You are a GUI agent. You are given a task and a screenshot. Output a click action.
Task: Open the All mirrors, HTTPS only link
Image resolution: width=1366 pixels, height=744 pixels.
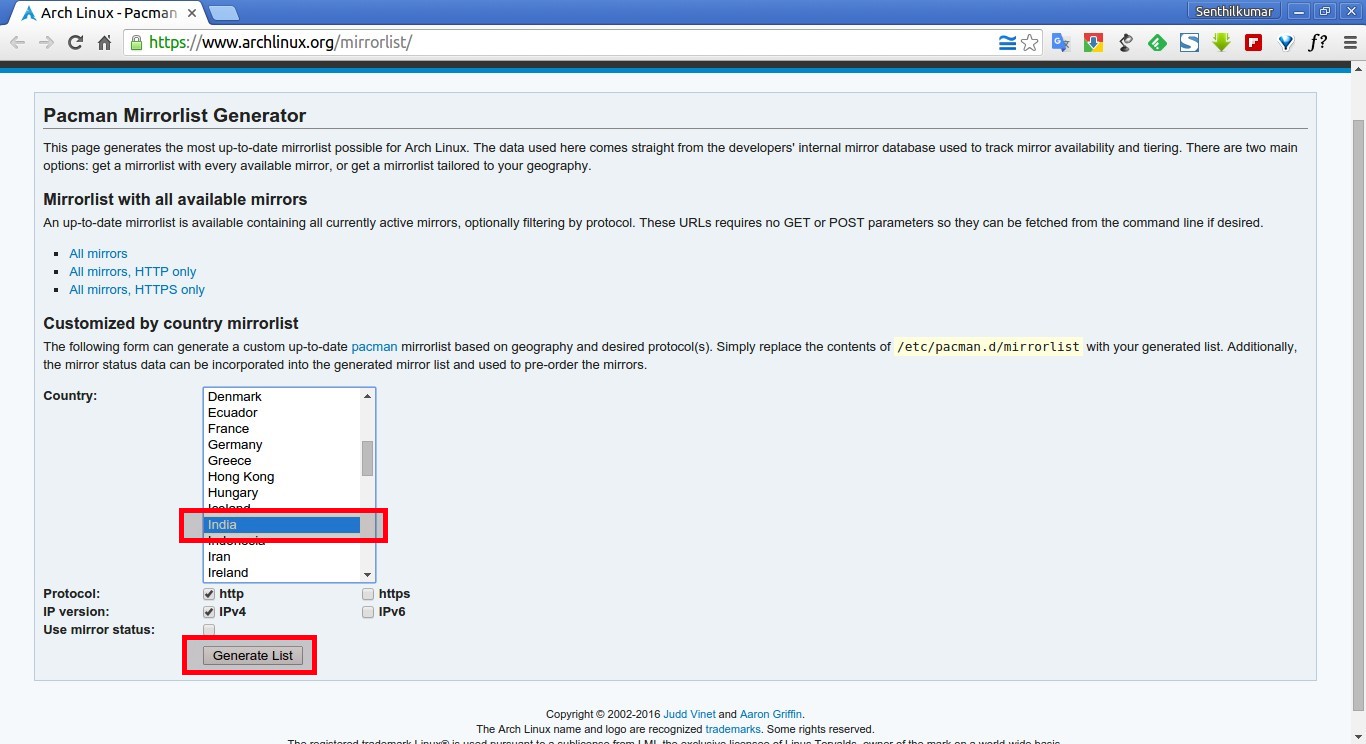[136, 289]
